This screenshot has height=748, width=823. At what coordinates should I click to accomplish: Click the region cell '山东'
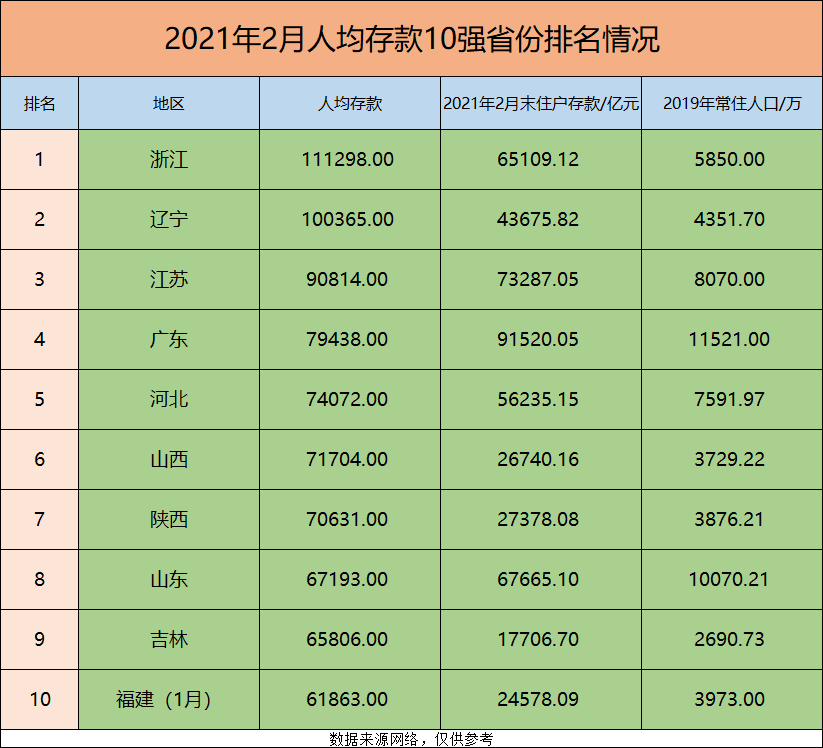[x=169, y=580]
